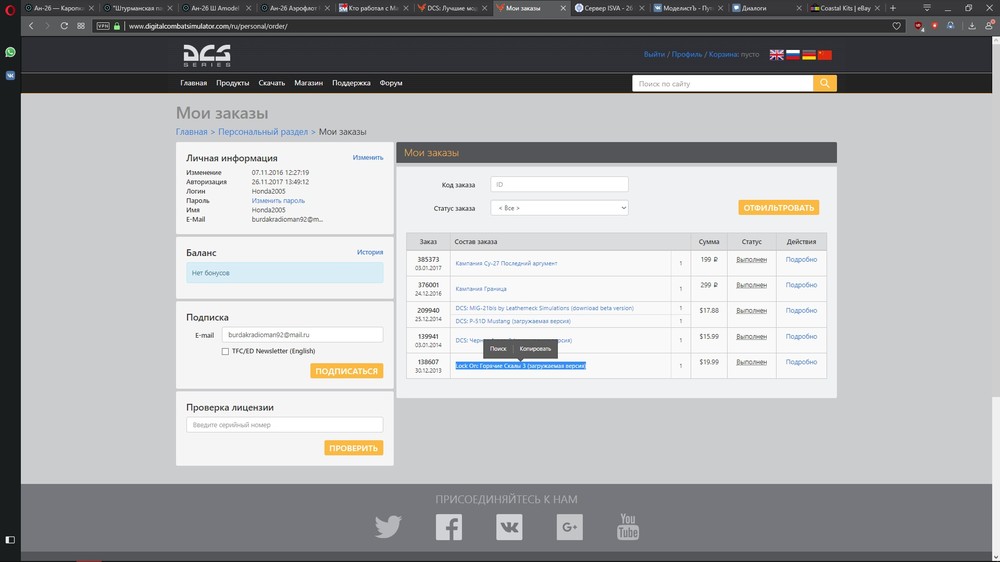1000x562 pixels.
Task: Click the Поиск по сайту search field
Action: (723, 84)
